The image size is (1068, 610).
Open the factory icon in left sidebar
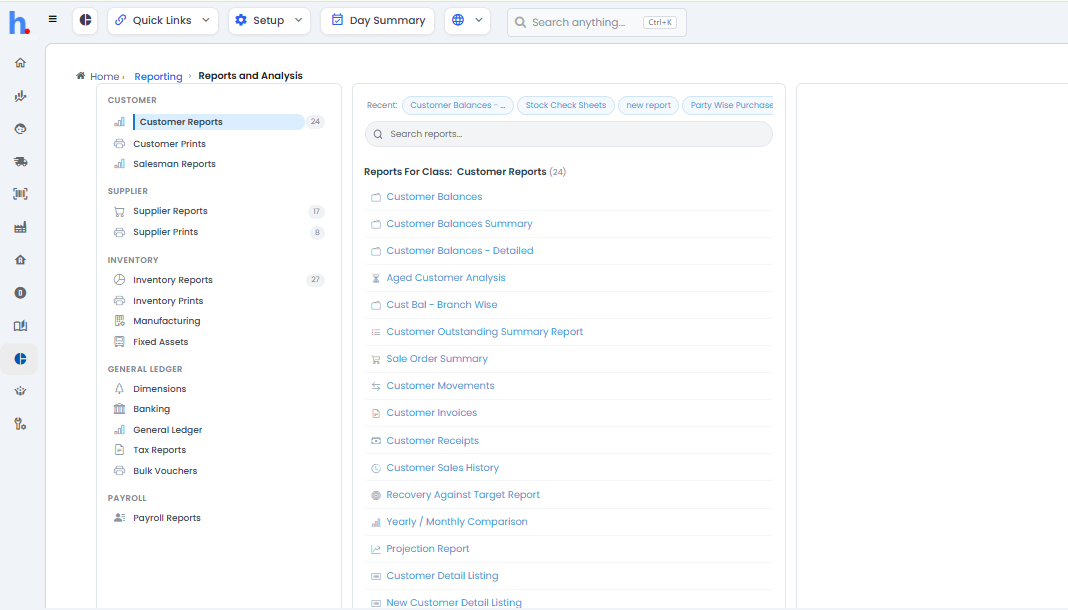click(20, 227)
